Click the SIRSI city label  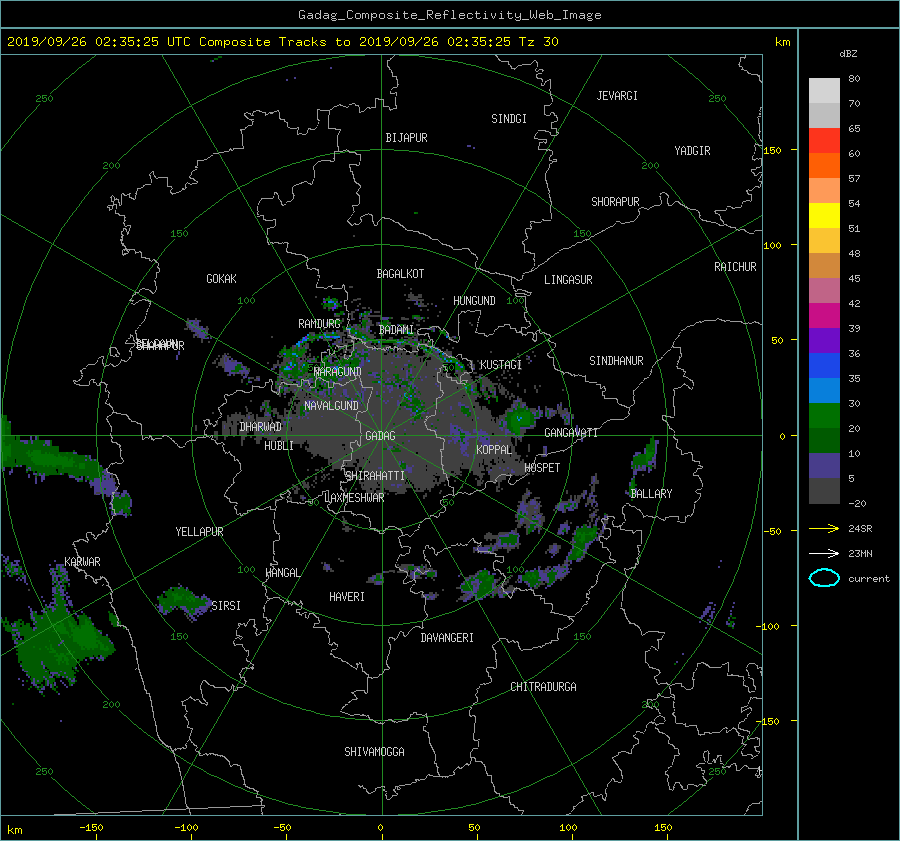point(226,606)
